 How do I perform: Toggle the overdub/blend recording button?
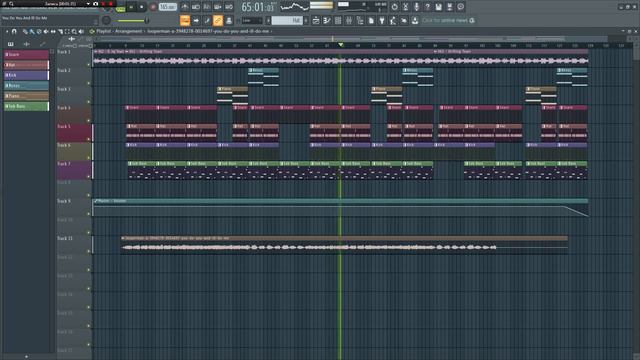click(218, 7)
